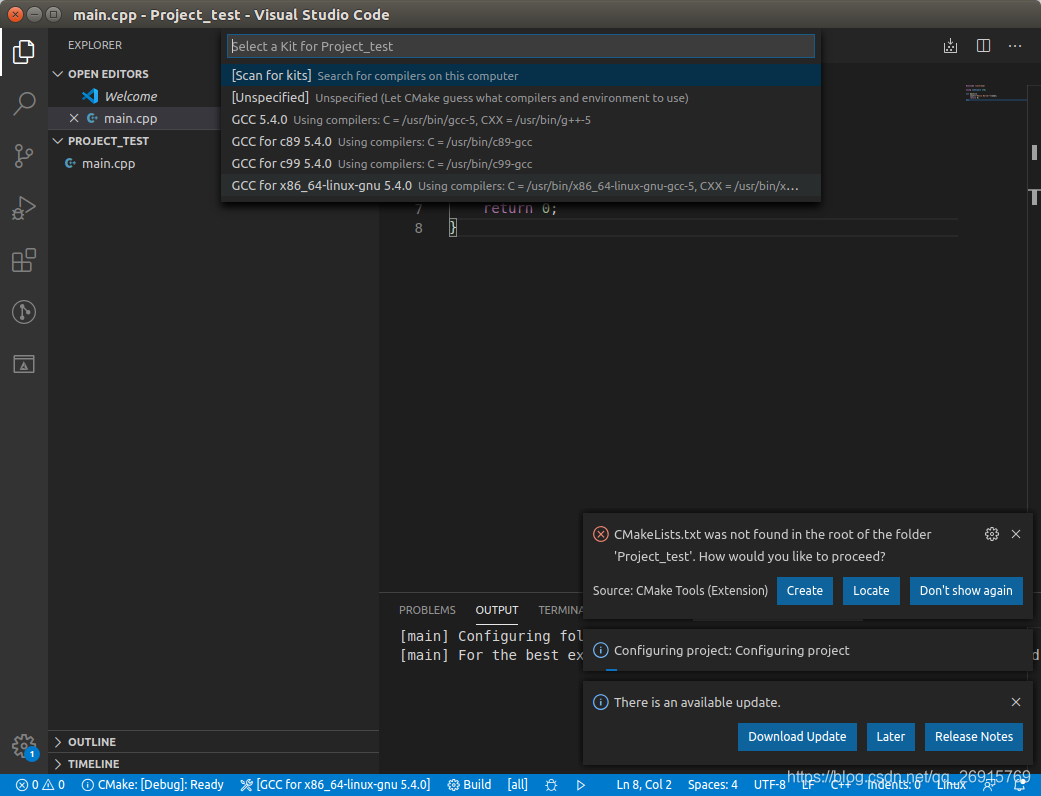Image resolution: width=1041 pixels, height=796 pixels.
Task: Click the split editor right icon
Action: click(983, 46)
